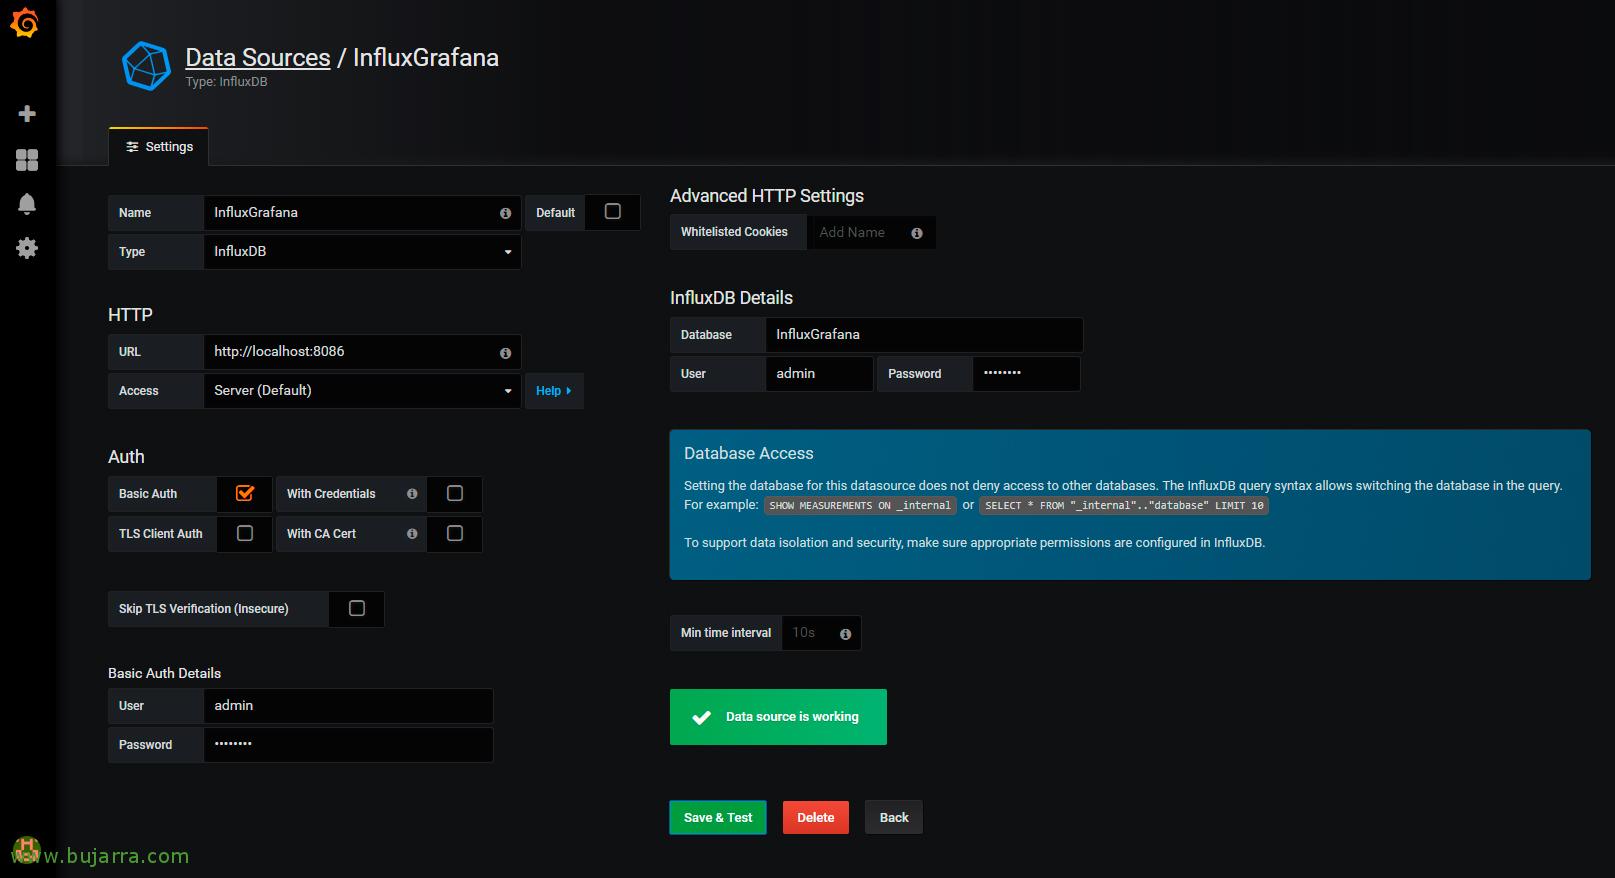Enable Skip TLS Verification (Insecure) checkbox
The height and width of the screenshot is (878, 1615).
[x=357, y=608]
